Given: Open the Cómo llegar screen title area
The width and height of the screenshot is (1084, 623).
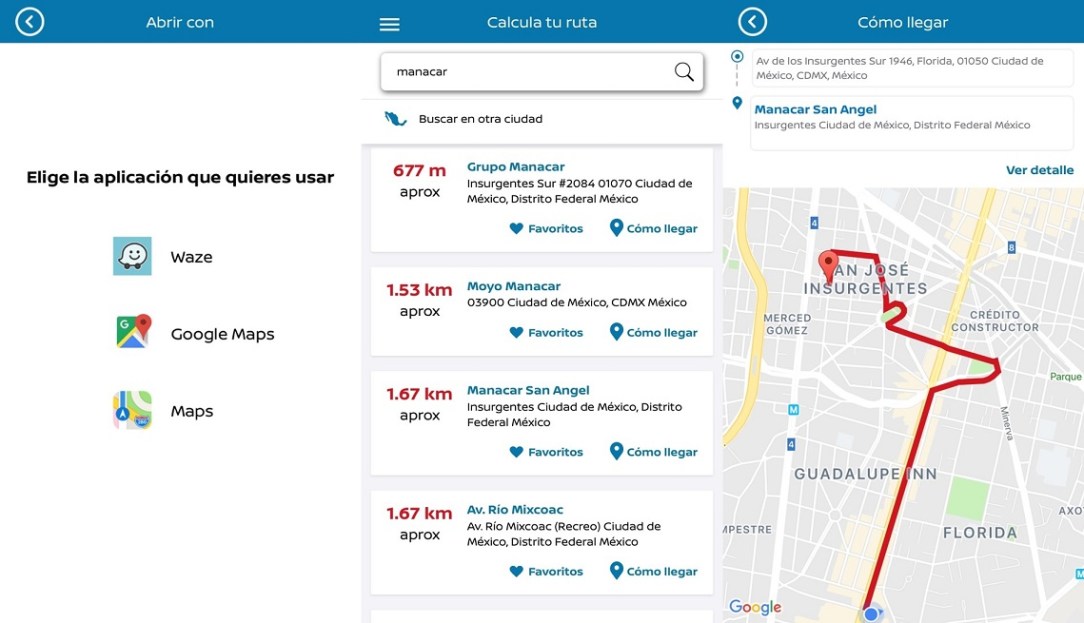Looking at the screenshot, I should click(x=903, y=21).
